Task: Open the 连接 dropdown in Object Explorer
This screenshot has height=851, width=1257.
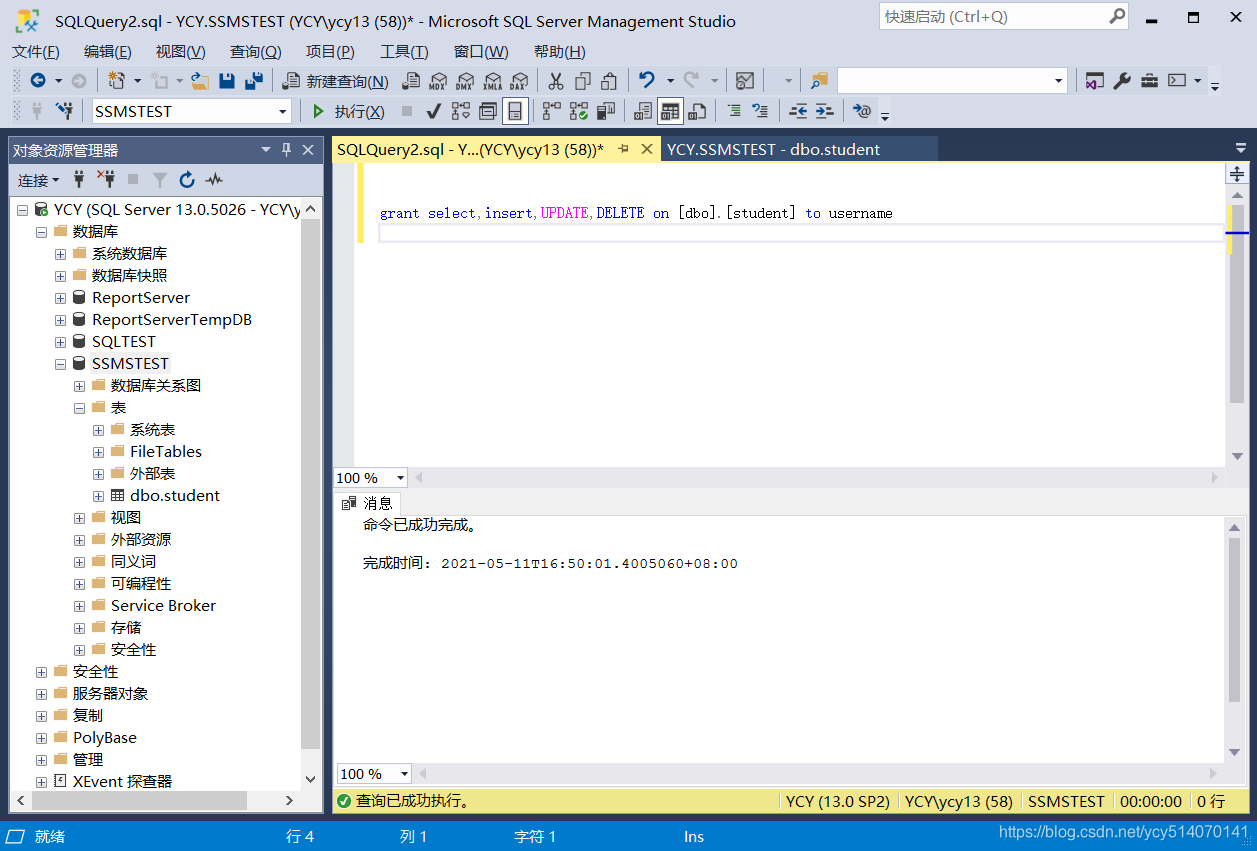Action: point(38,180)
